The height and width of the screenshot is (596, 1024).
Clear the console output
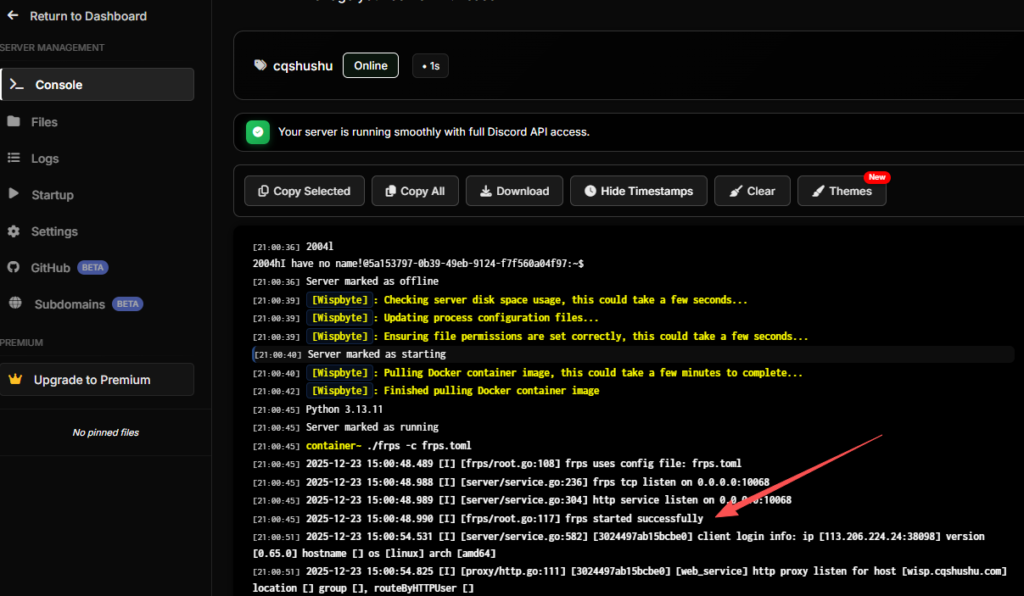pyautogui.click(x=752, y=190)
